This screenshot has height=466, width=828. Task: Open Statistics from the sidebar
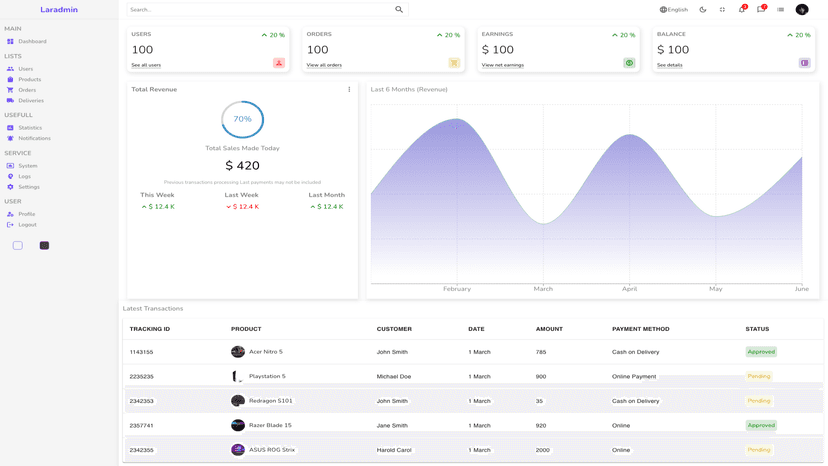click(x=30, y=128)
